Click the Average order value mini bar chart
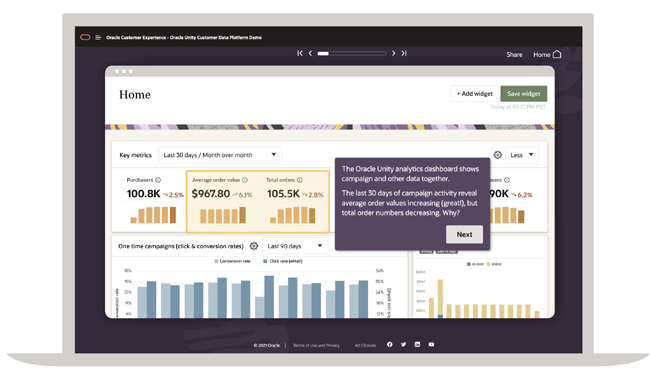Screen dimensions: 650x381 [223, 215]
